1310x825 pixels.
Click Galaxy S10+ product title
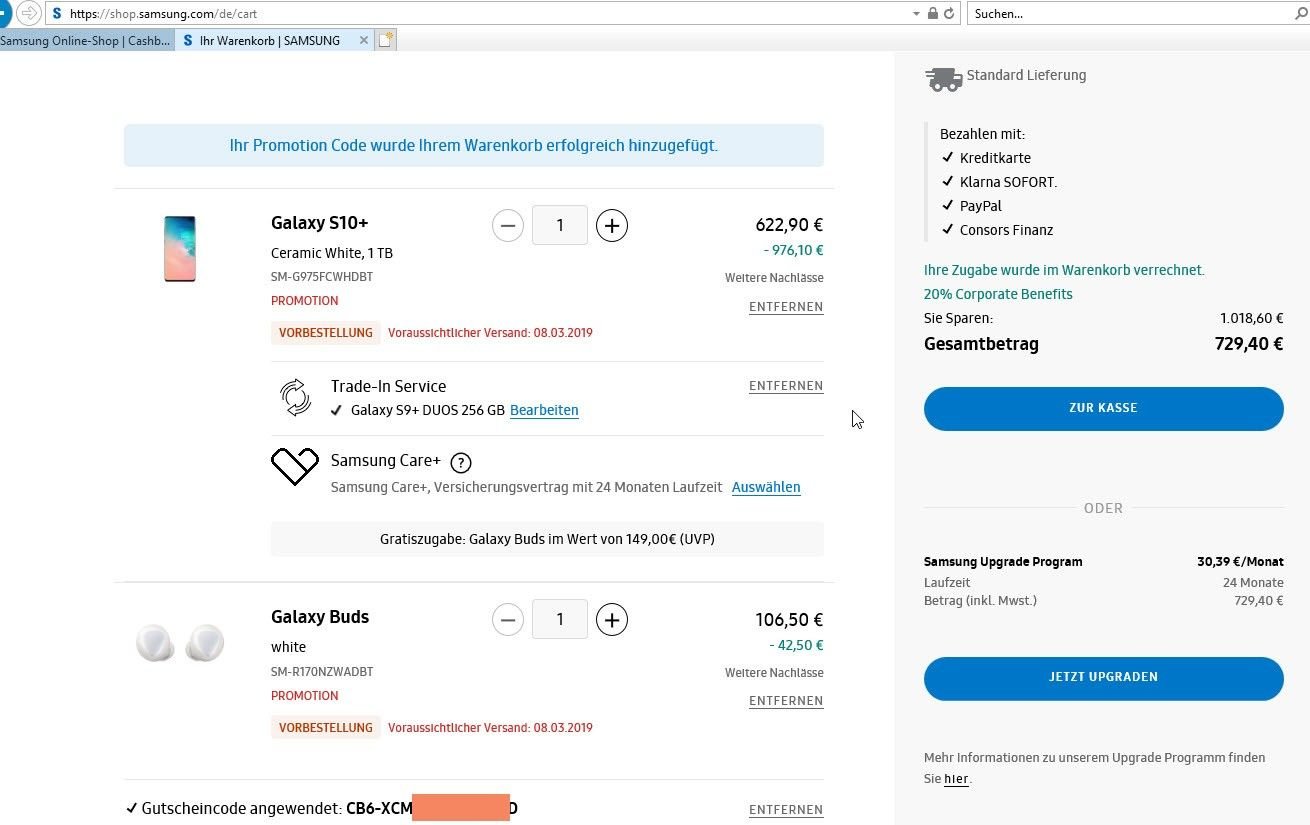[x=320, y=223]
